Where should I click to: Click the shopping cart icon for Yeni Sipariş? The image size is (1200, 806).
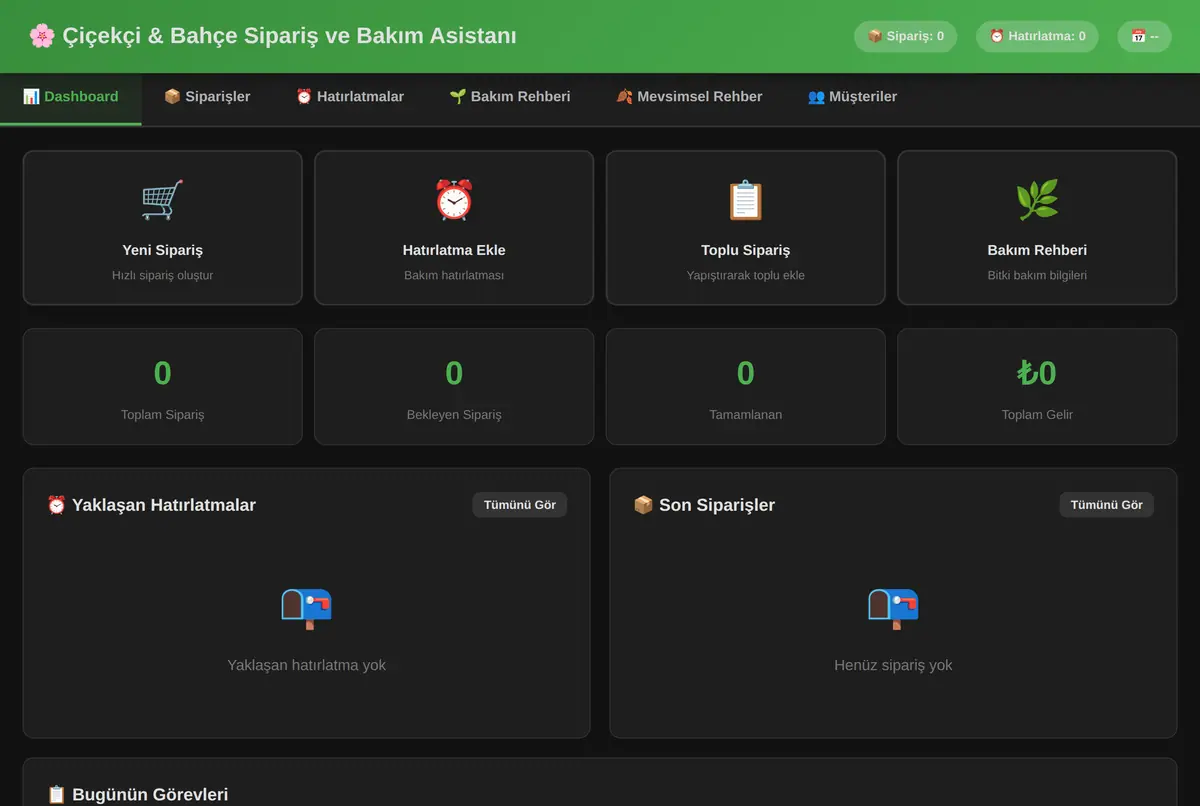tap(162, 200)
